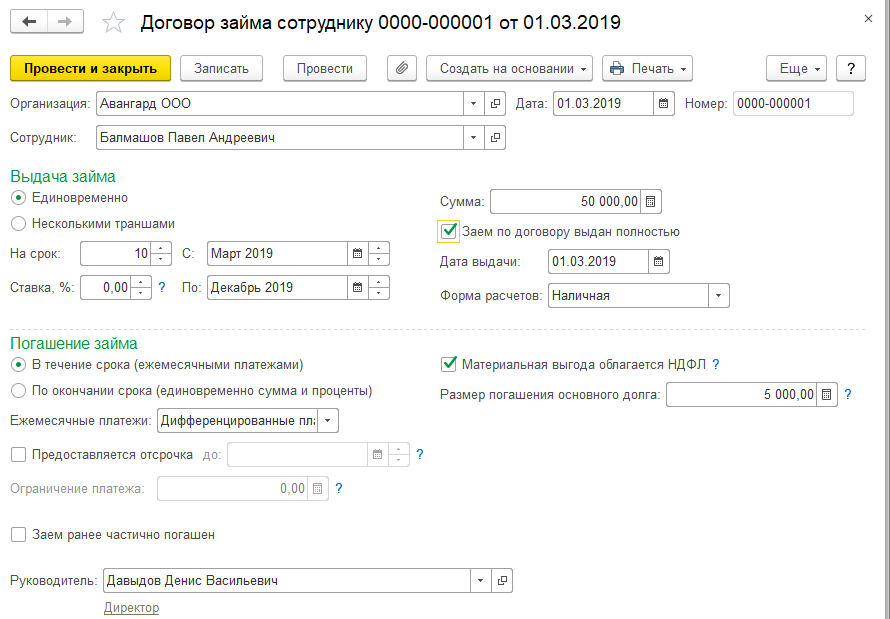Image resolution: width=890 pixels, height=619 pixels.
Task: Select По окончании срока repayment option
Action: (19, 391)
